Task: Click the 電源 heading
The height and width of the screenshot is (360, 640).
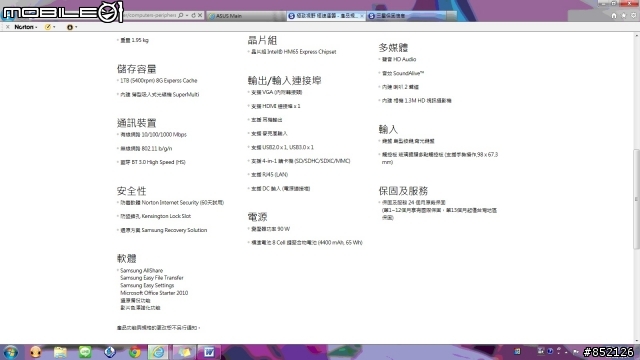Action: 257,217
